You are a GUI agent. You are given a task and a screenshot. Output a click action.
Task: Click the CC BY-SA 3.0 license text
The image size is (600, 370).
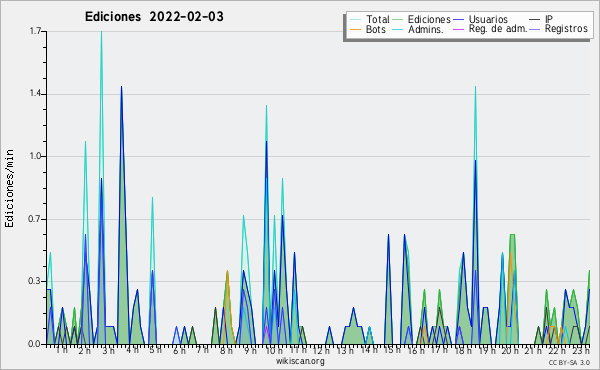(x=569, y=362)
